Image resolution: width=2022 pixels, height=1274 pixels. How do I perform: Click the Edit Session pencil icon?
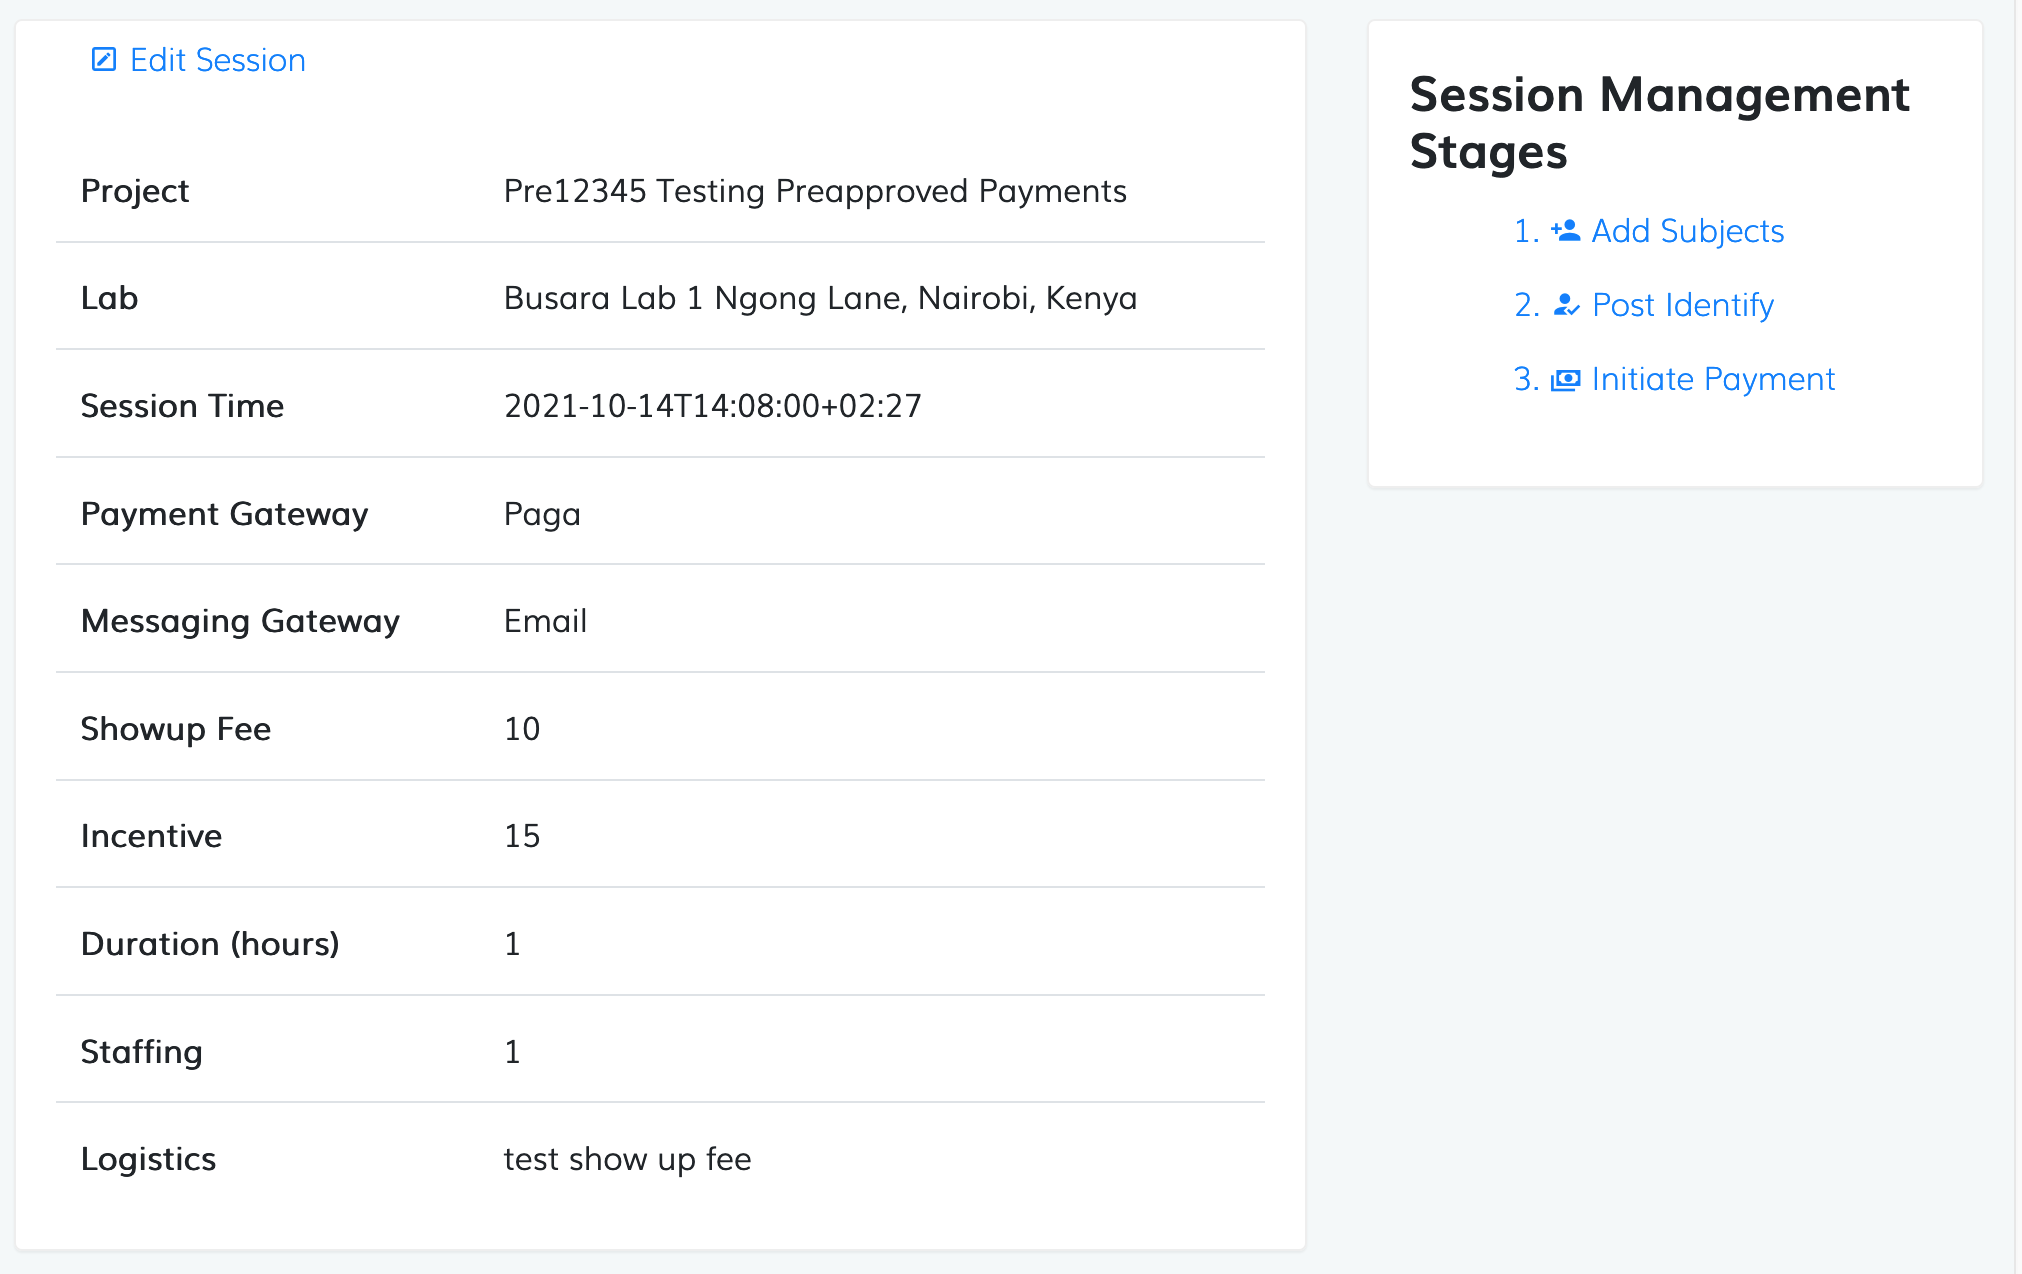pyautogui.click(x=102, y=59)
